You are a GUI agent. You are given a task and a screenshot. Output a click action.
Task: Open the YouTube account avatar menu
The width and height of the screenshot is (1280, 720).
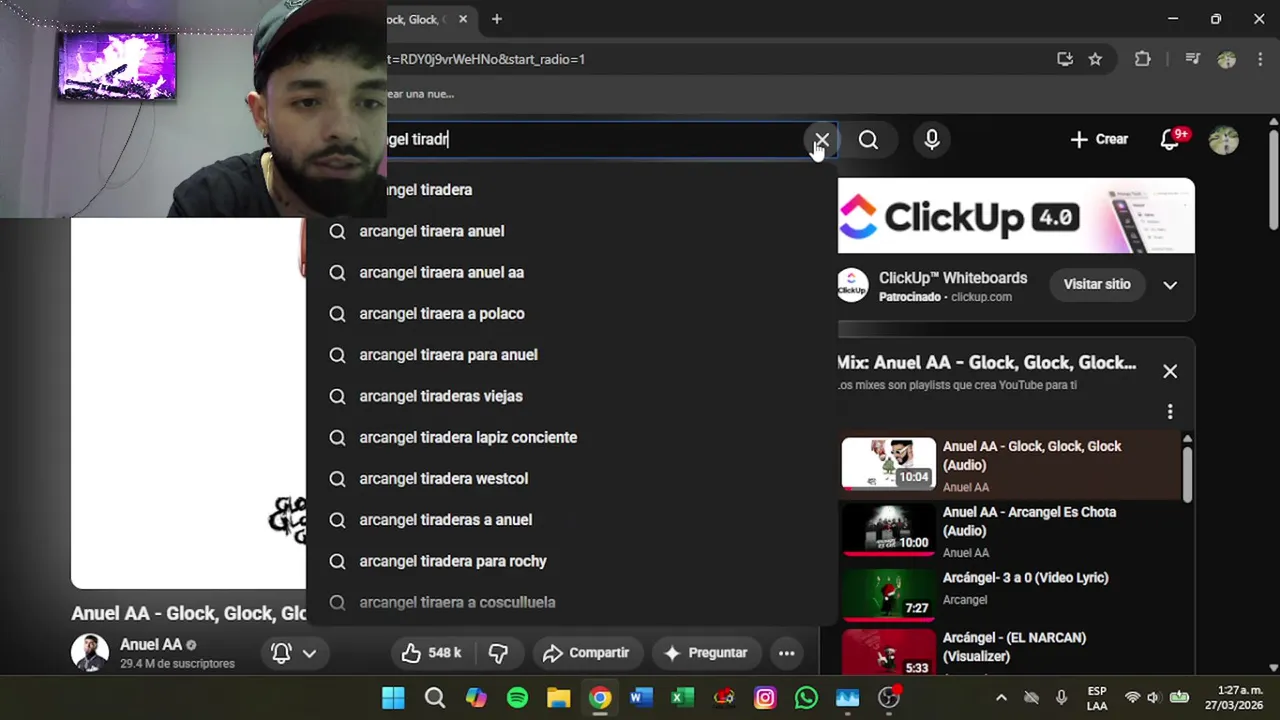1224,140
